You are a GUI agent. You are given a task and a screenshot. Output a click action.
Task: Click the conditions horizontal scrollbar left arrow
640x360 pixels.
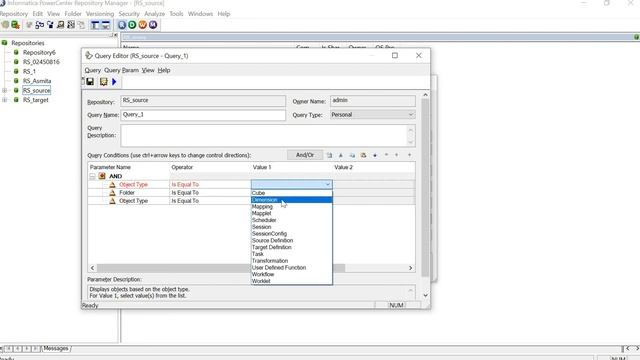(x=92, y=268)
